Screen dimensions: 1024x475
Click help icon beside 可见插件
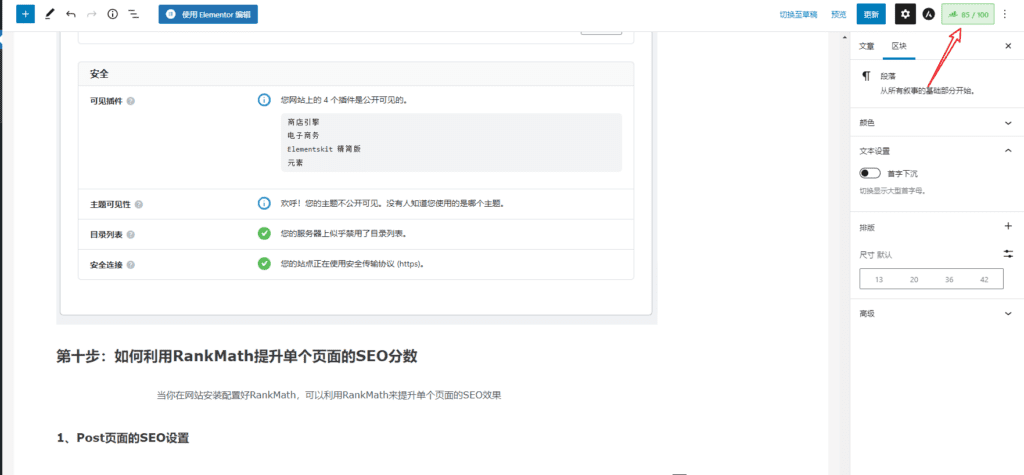pos(131,101)
